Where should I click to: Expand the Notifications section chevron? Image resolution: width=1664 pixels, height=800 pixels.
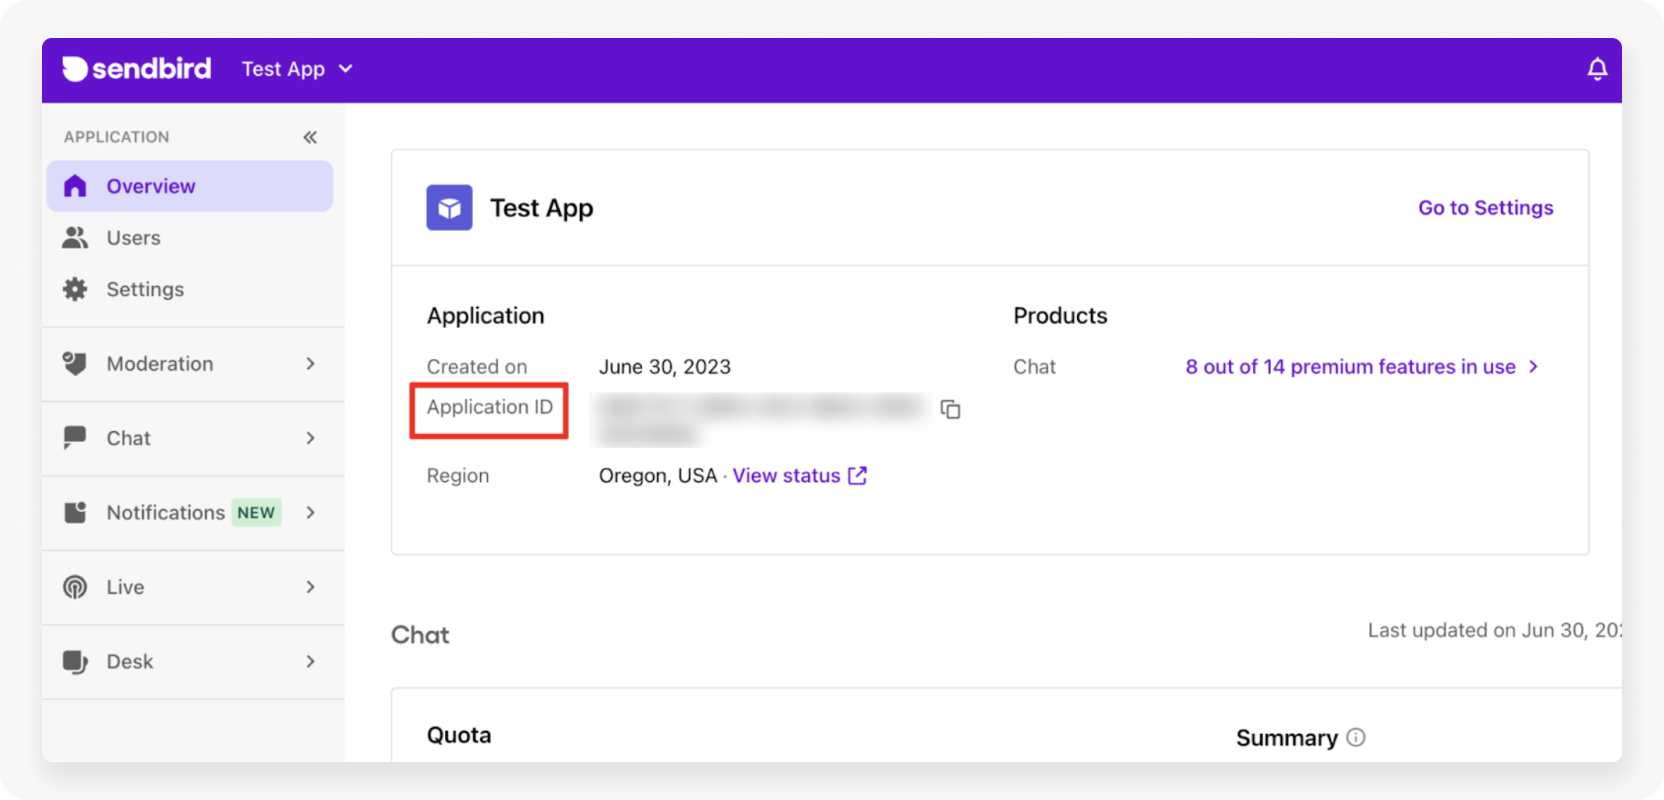pos(311,513)
